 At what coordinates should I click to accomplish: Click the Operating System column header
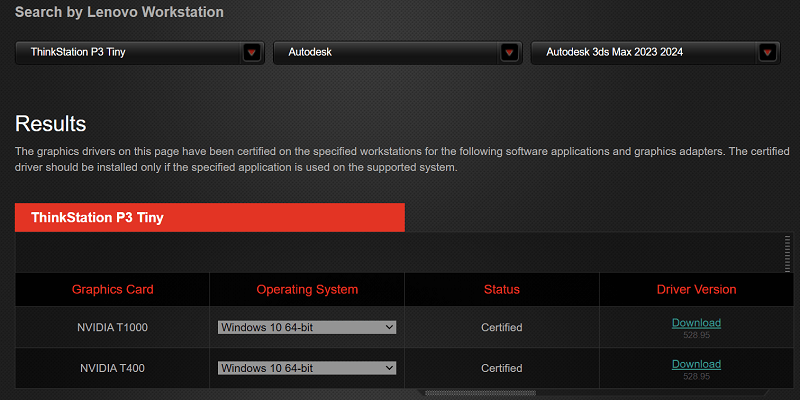(307, 290)
